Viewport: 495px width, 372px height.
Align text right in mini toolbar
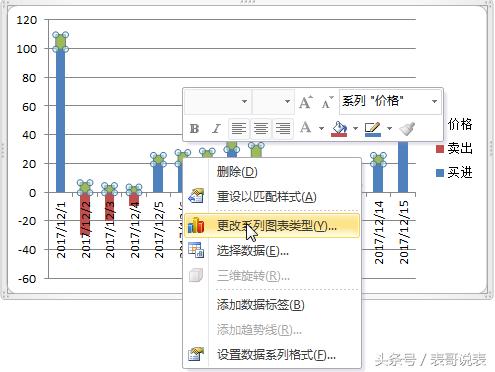283,129
